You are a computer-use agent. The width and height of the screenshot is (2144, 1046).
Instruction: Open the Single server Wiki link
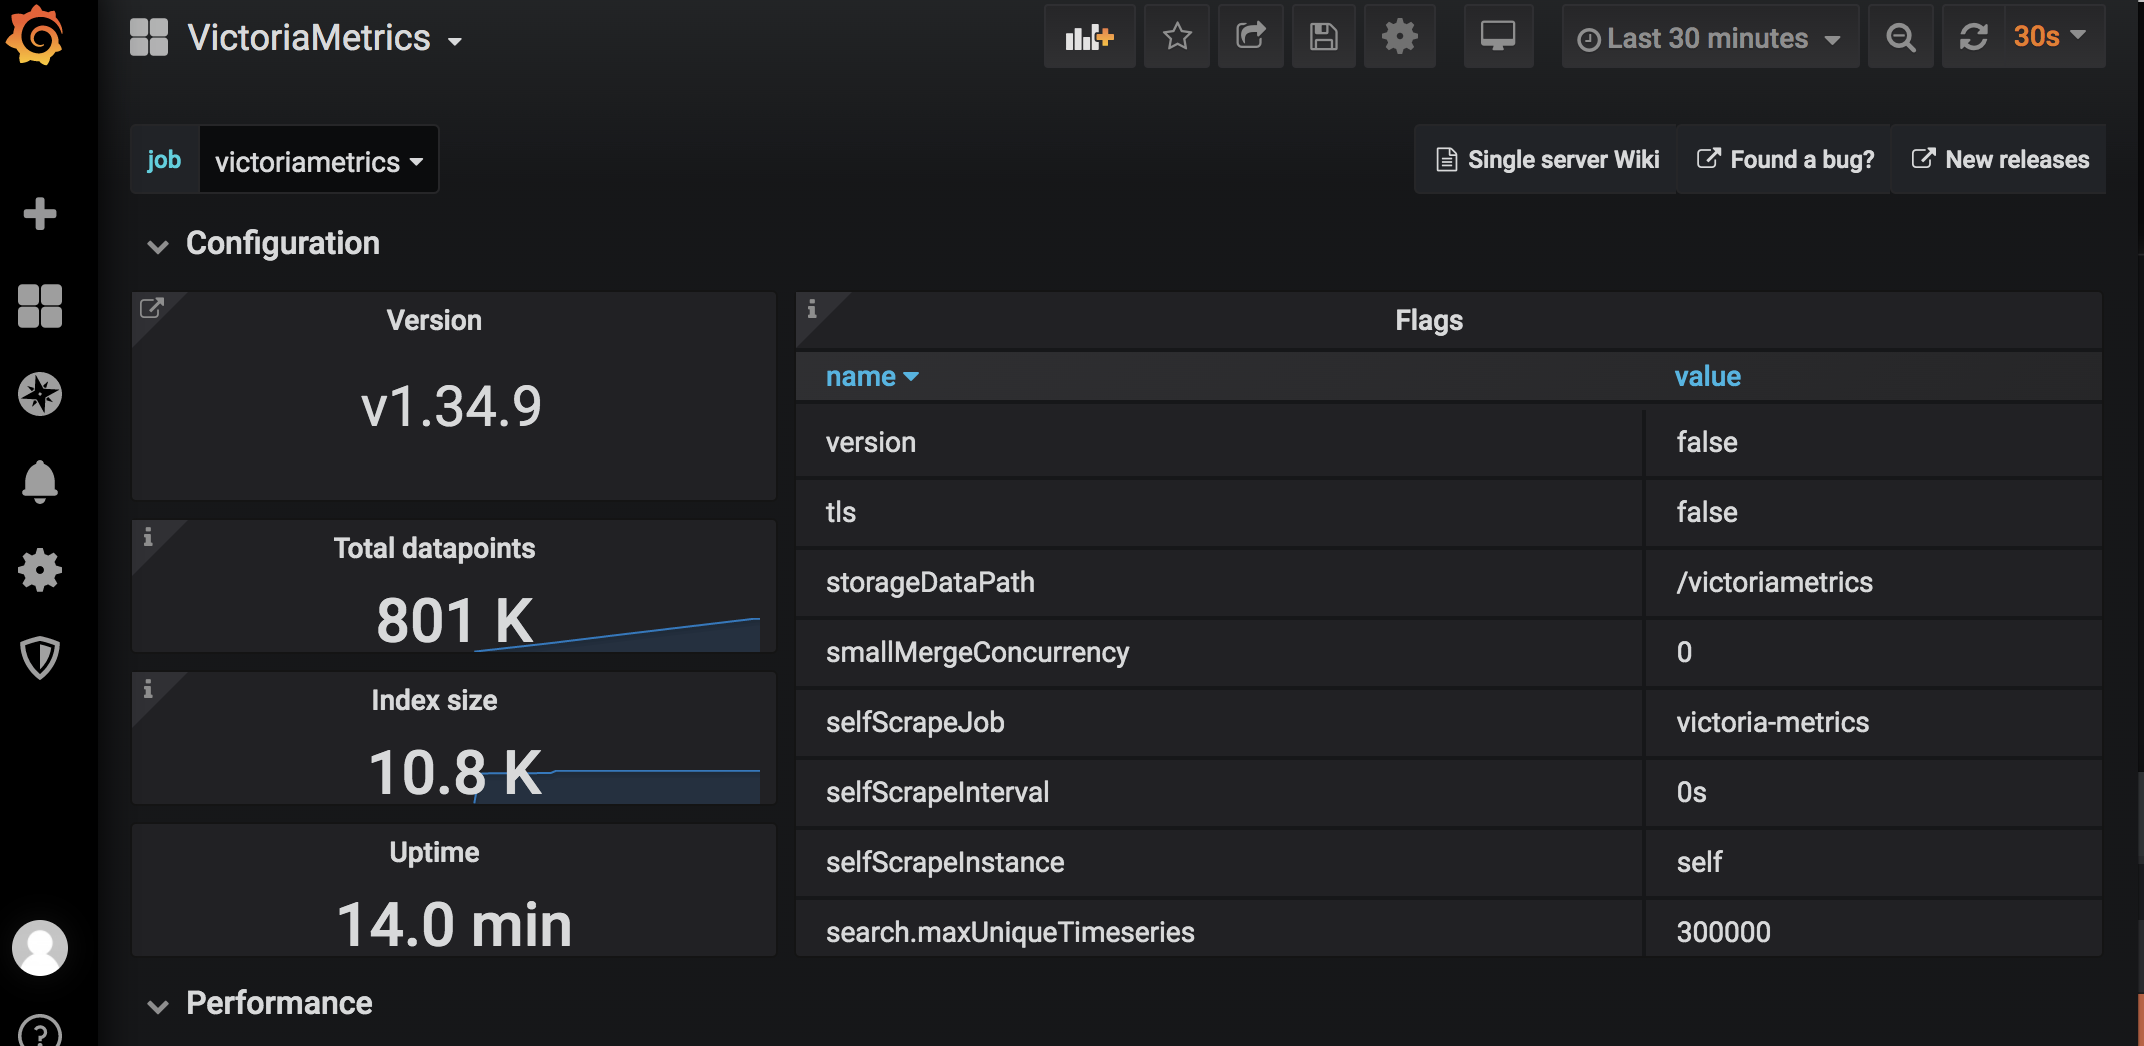click(x=1547, y=159)
